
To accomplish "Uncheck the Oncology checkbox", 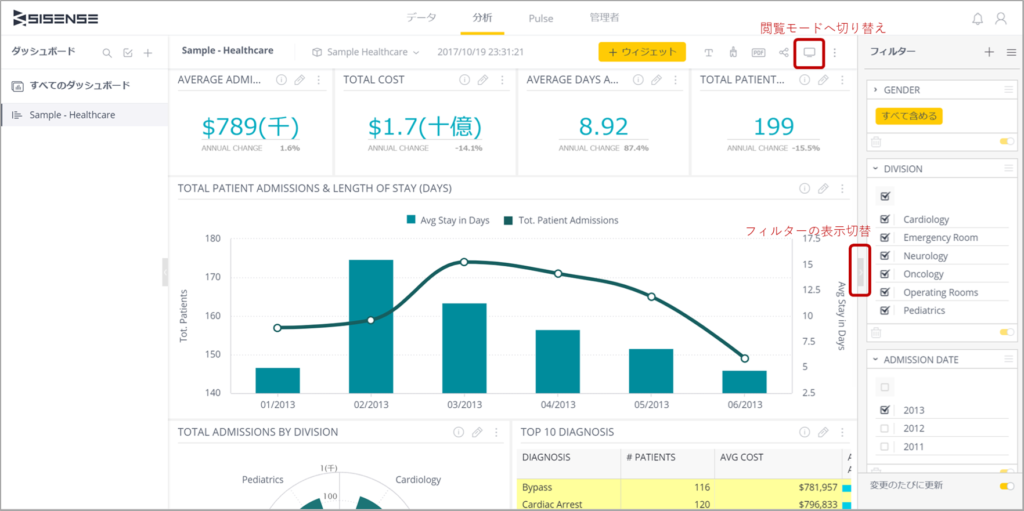I will (x=885, y=274).
